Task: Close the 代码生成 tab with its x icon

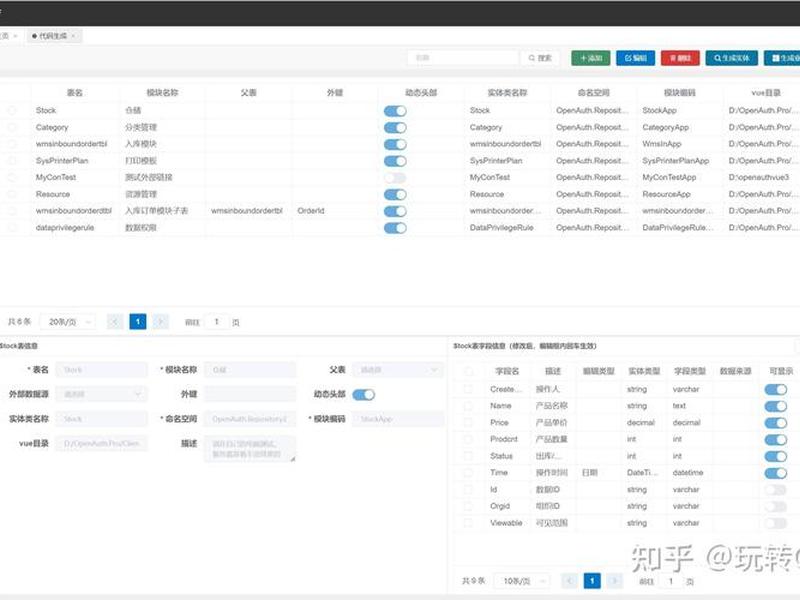Action: tap(73, 36)
